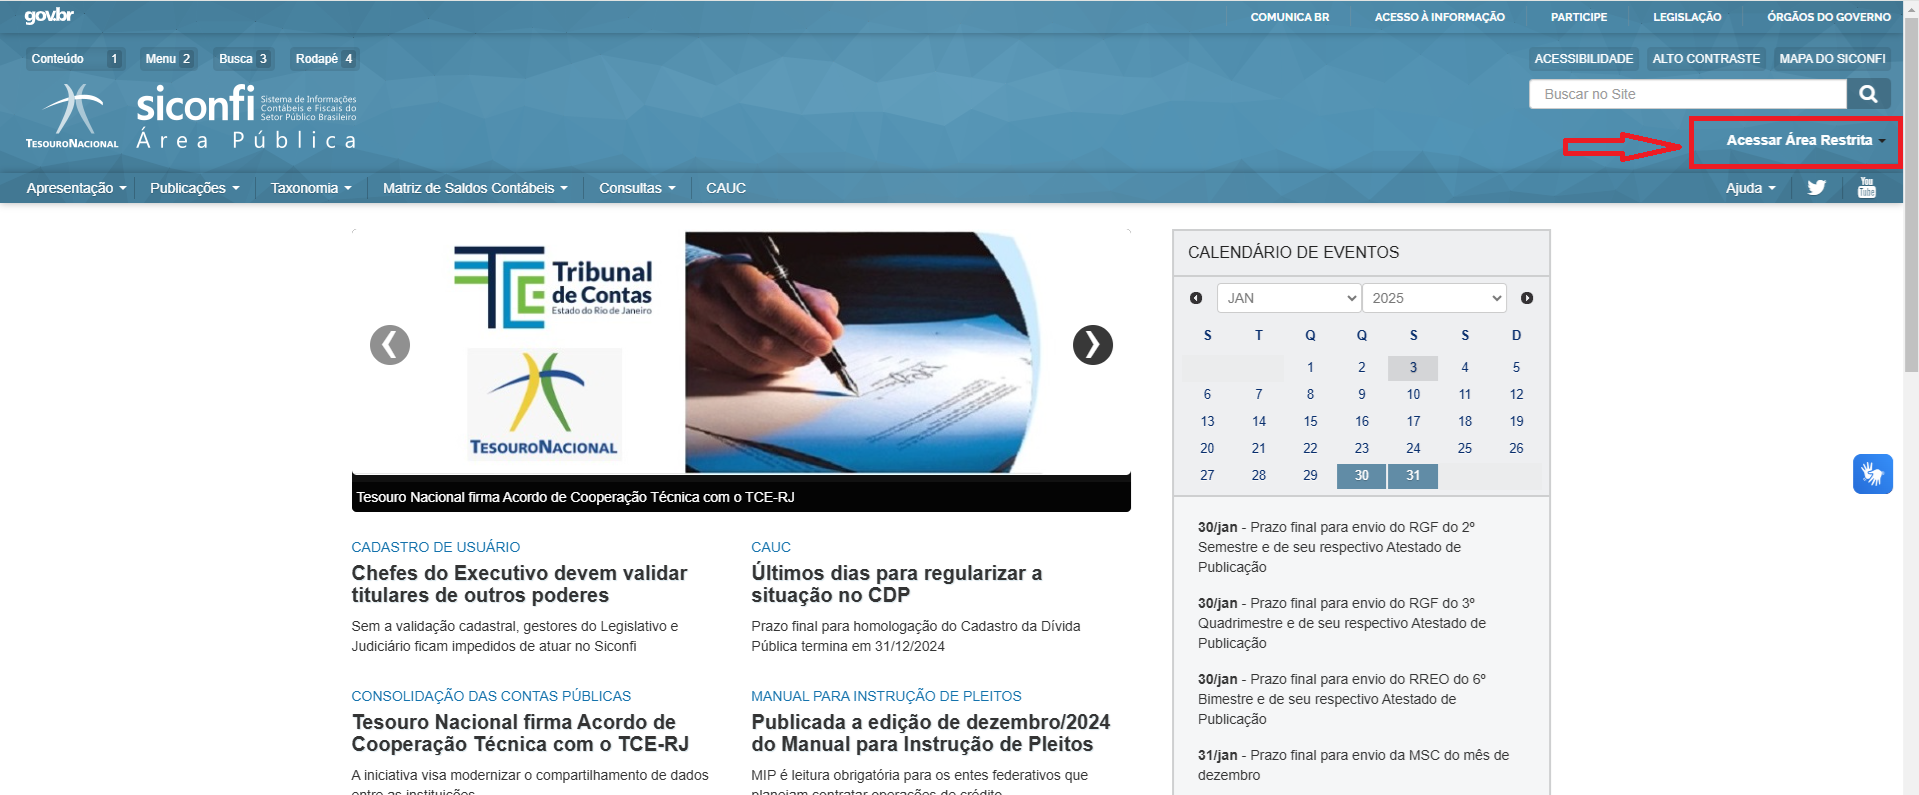This screenshot has height=795, width=1919.
Task: Click event text RGF do 2º Semestre
Action: [x=1336, y=547]
